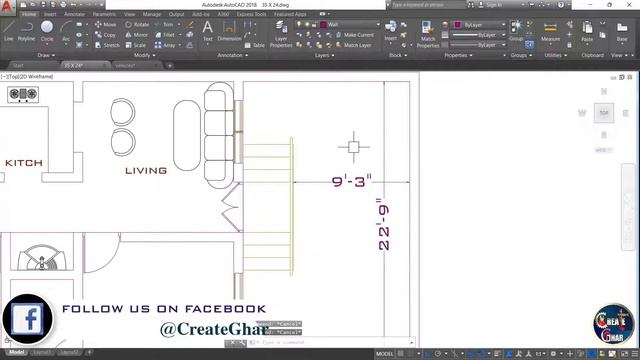The height and width of the screenshot is (360, 640).
Task: Select the Polyline tool
Action: [x=26, y=31]
